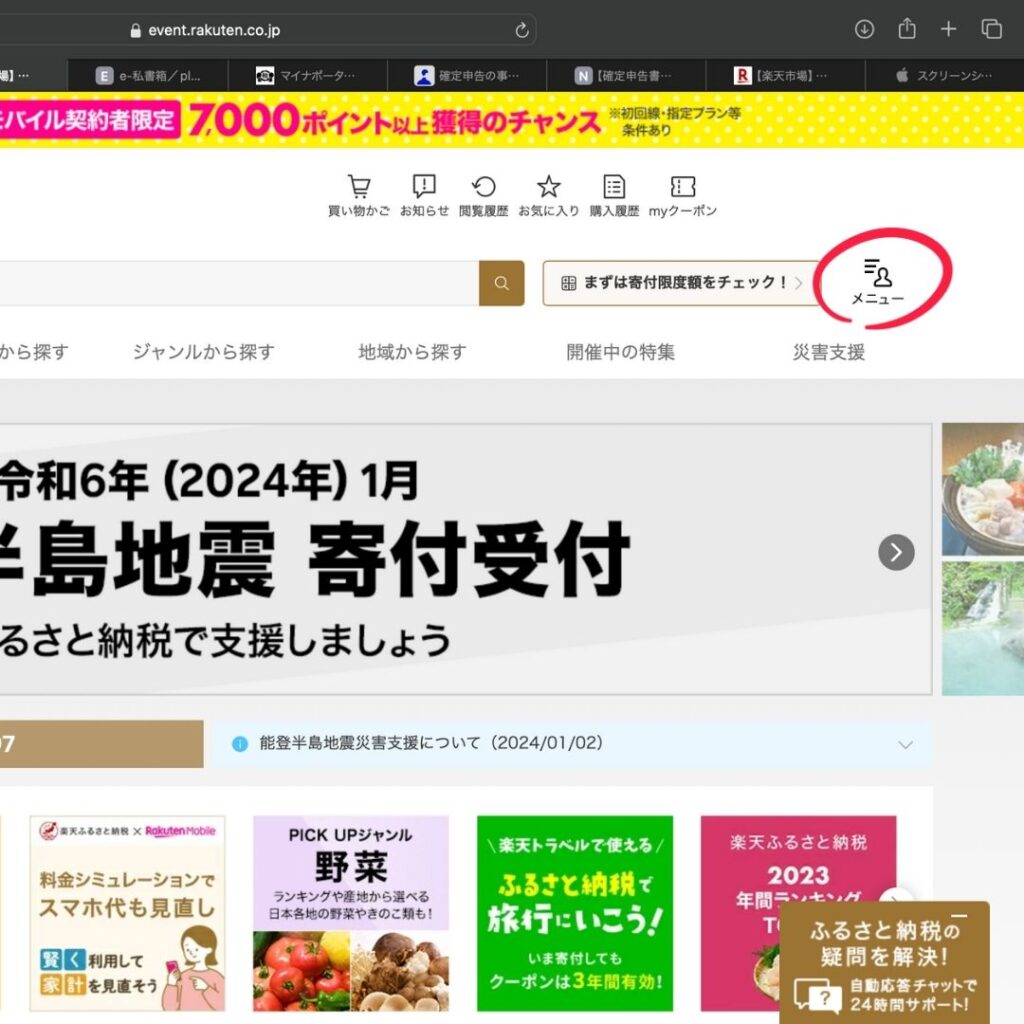Switch to the N【確定申告書 tab

pyautogui.click(x=626, y=76)
